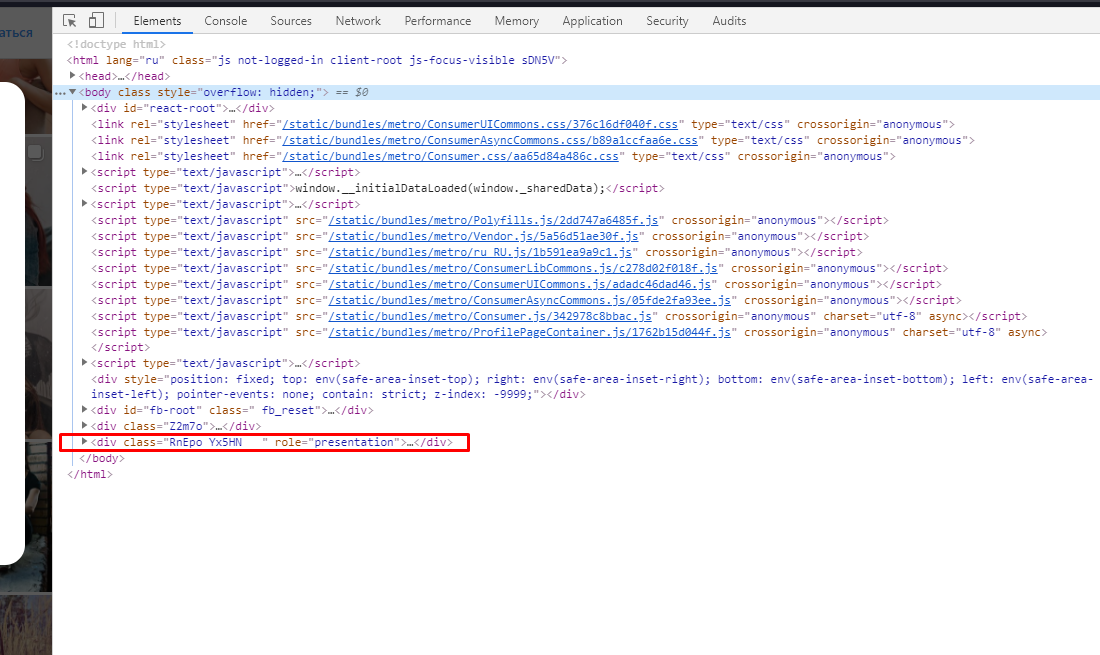Expand the script node below window.__initialDataLoaded

(84, 203)
